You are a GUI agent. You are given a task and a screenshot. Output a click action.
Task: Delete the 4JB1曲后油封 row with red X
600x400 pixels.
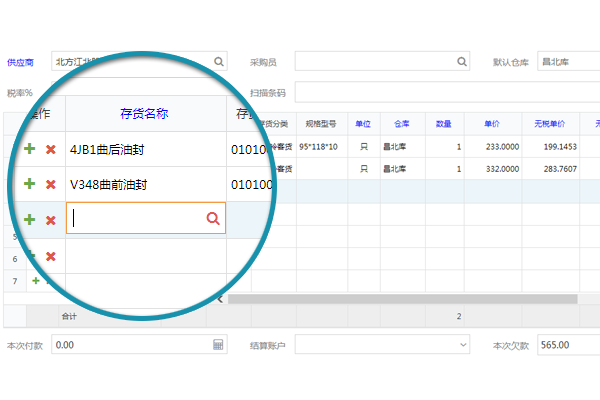click(x=51, y=149)
